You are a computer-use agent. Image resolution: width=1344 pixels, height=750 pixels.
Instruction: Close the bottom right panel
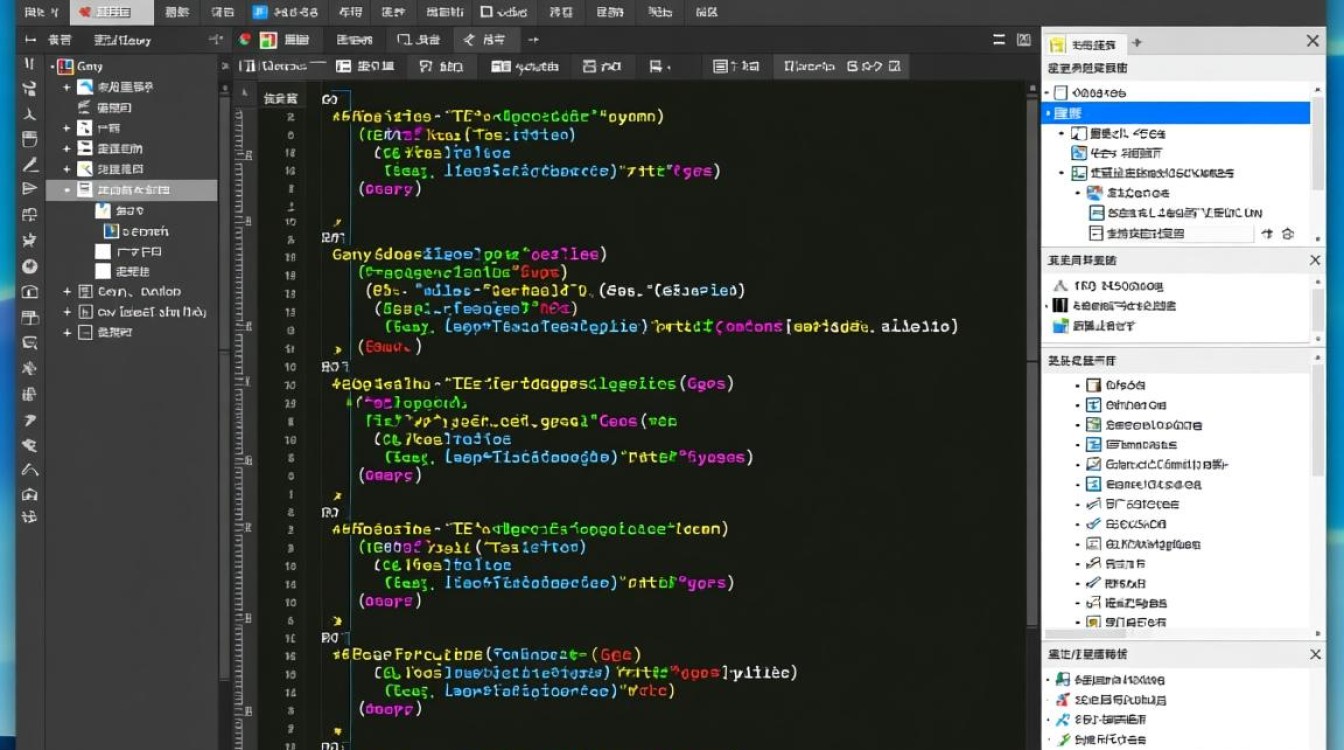click(1316, 654)
